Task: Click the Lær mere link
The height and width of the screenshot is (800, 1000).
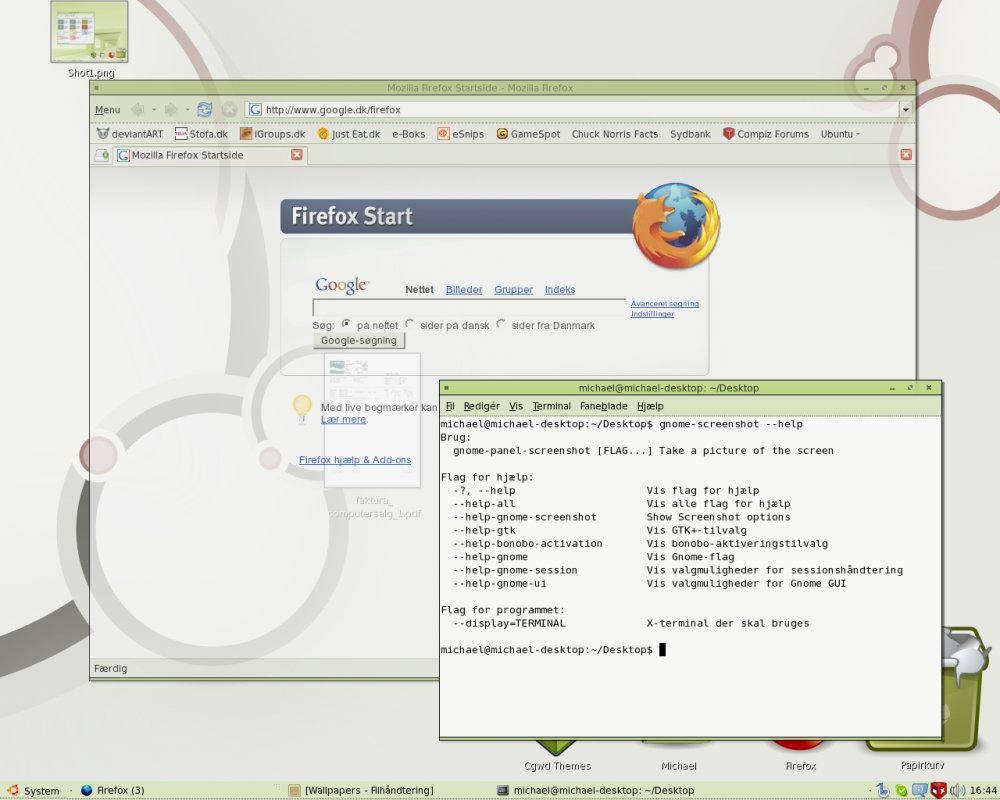Action: tap(343, 419)
